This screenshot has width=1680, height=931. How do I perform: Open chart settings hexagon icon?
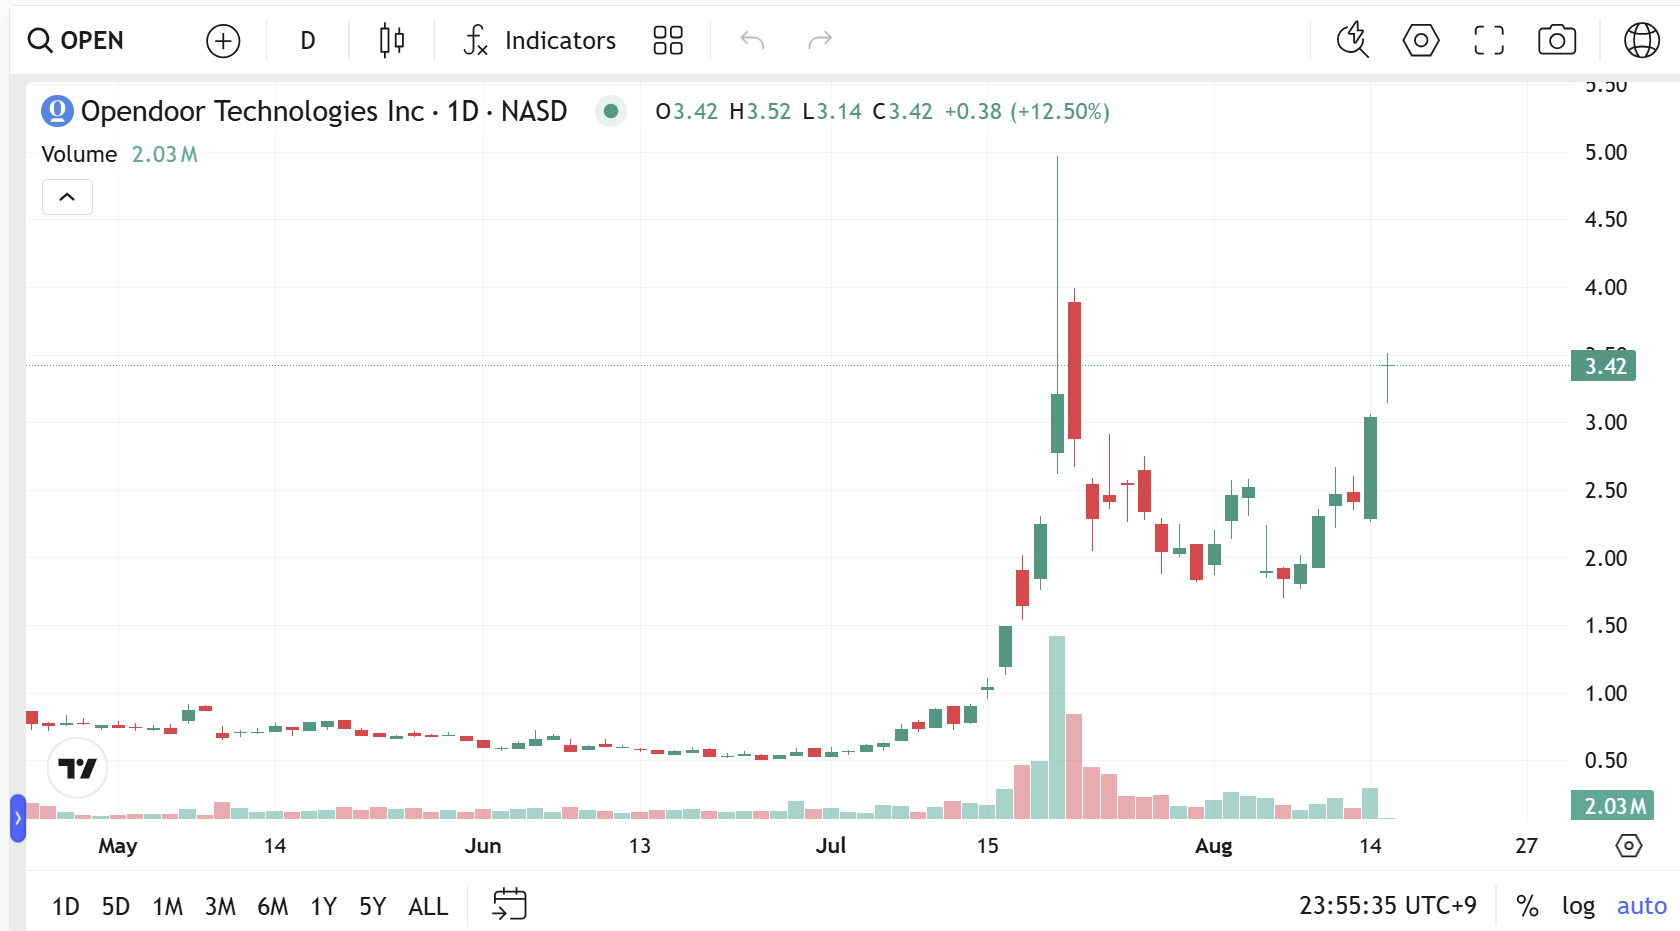1421,41
